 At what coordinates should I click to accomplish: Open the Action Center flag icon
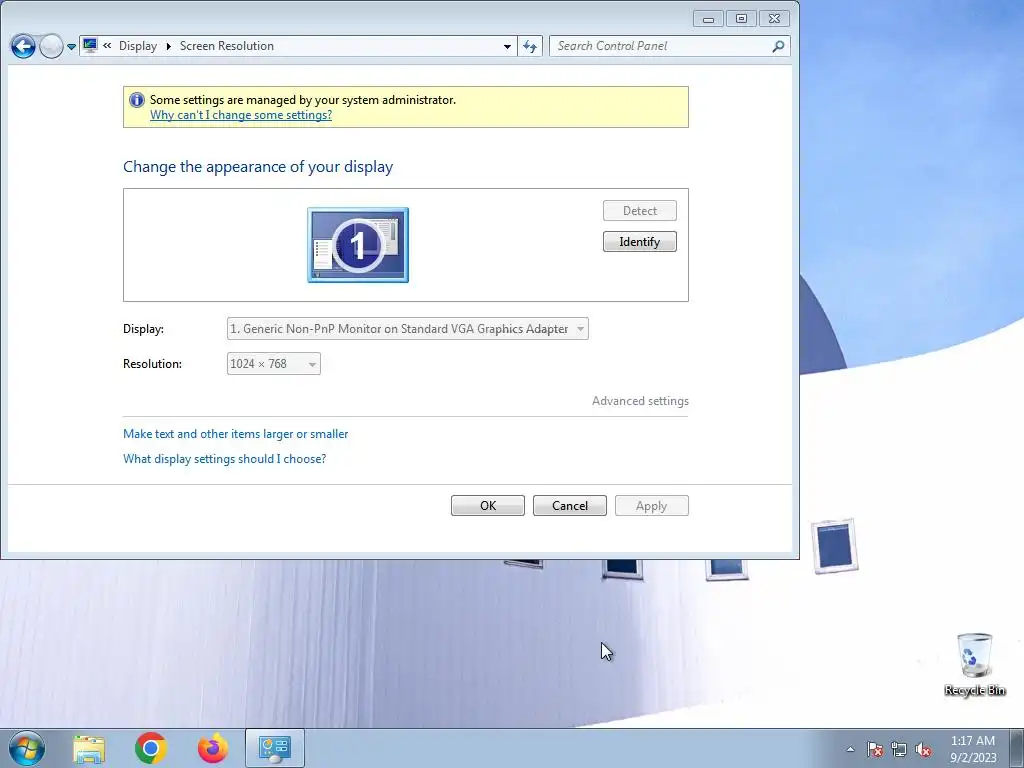click(875, 749)
